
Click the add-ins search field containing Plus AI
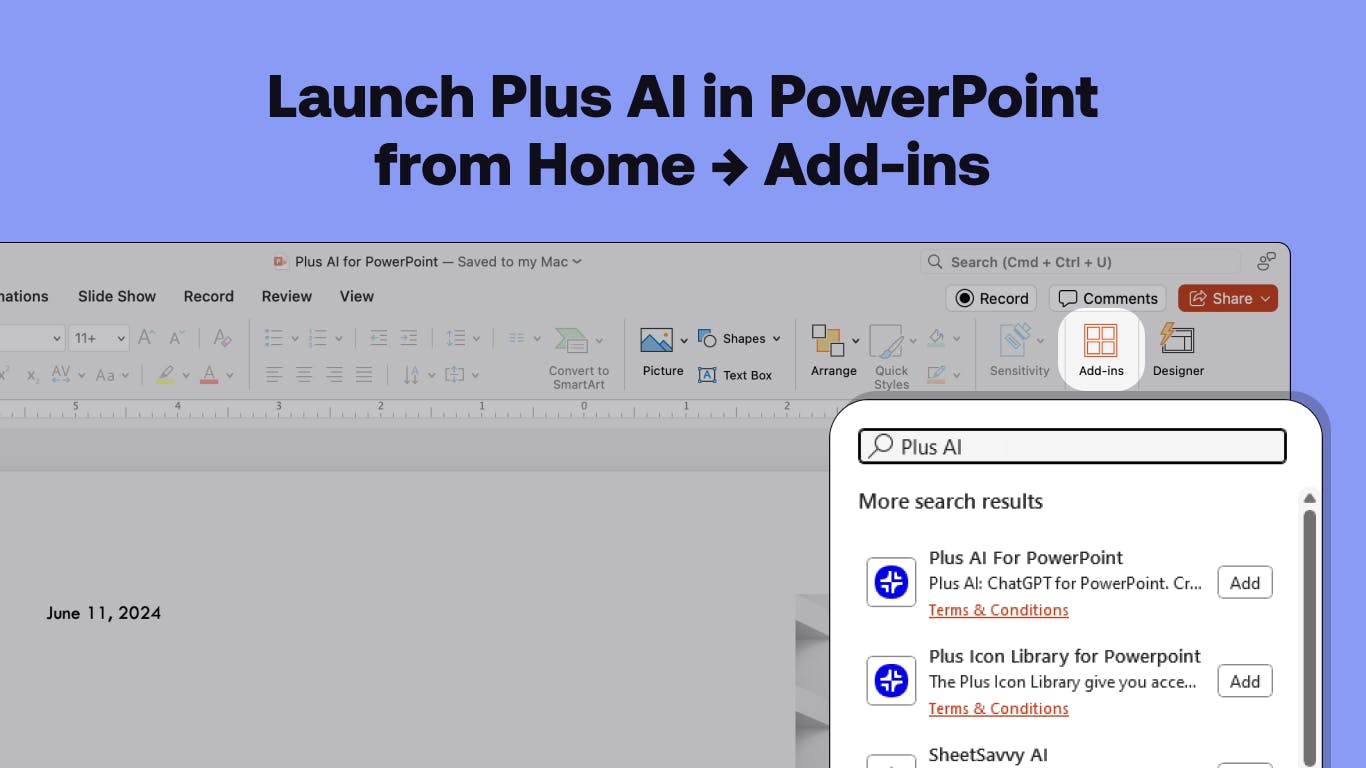click(x=1072, y=447)
